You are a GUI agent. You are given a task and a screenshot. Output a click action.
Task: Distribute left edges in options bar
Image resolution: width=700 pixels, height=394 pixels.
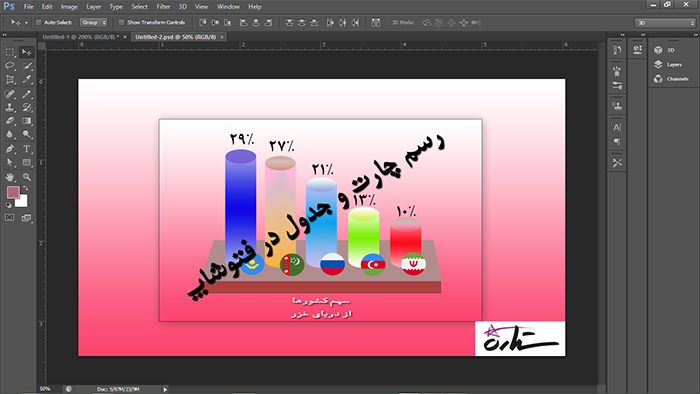pyautogui.click(x=330, y=22)
